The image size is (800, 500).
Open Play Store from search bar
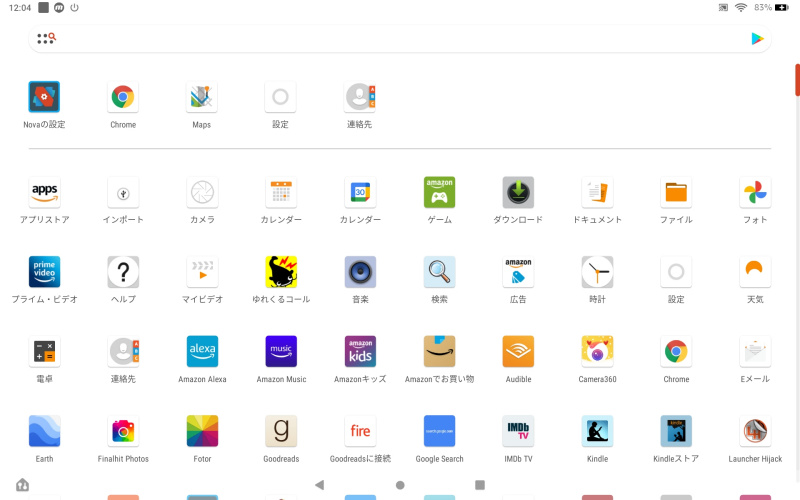click(757, 38)
